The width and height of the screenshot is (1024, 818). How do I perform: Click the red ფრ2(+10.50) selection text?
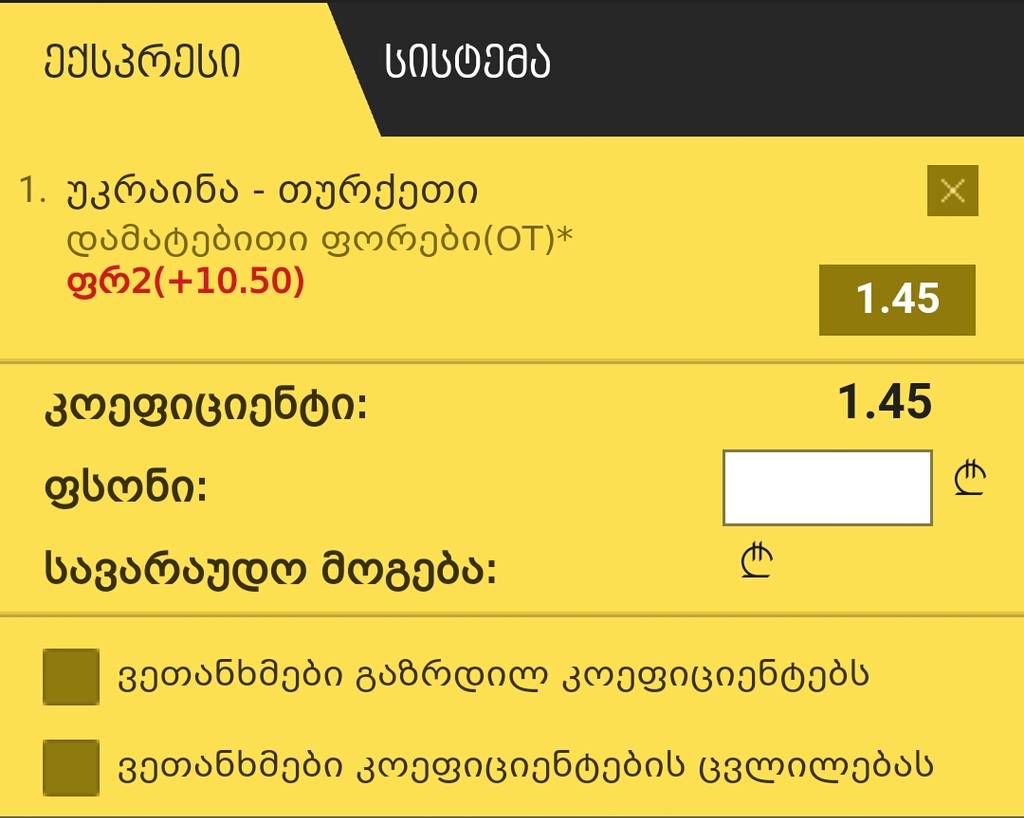185,282
